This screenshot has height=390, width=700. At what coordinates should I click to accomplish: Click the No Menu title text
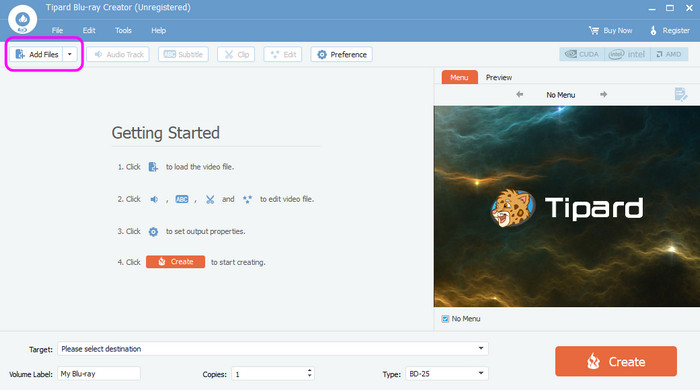pos(561,95)
